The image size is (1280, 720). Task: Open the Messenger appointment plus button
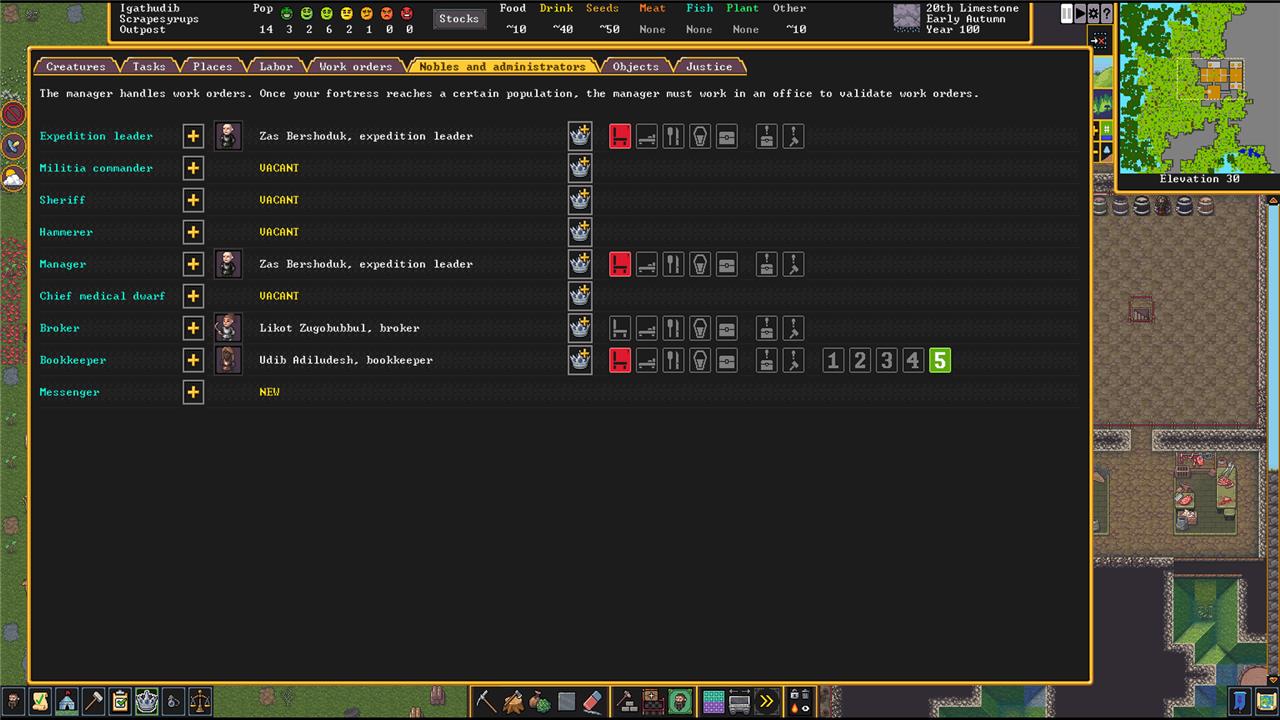coord(193,392)
